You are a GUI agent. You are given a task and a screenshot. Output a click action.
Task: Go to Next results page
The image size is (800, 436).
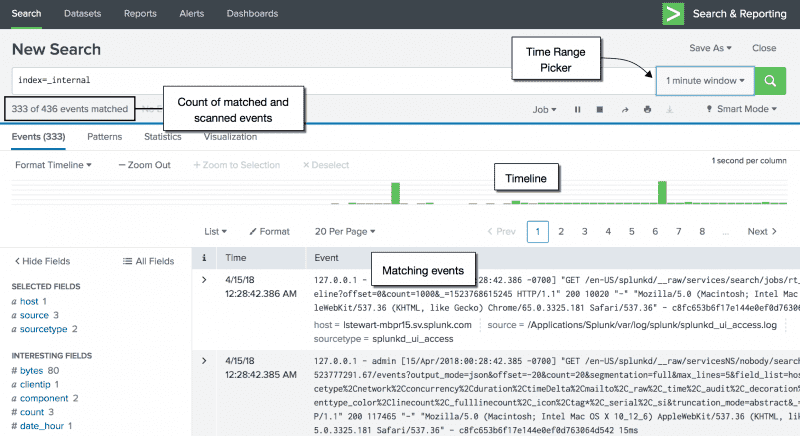tap(762, 232)
